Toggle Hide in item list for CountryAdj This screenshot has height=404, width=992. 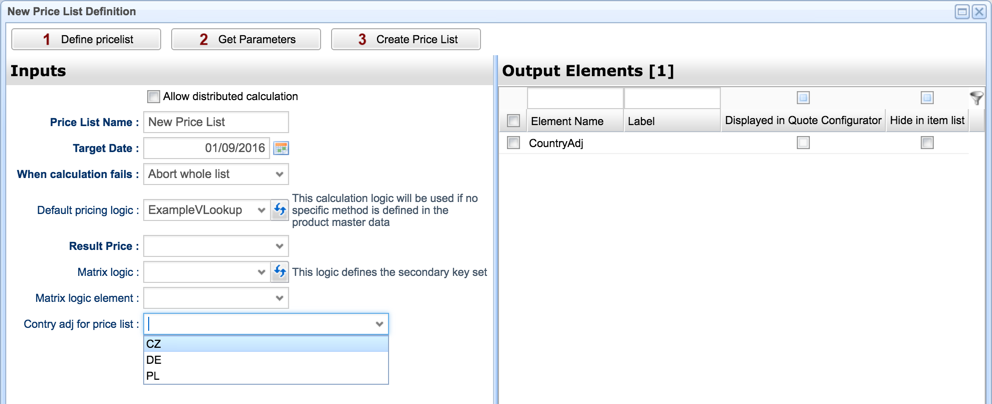tap(927, 143)
